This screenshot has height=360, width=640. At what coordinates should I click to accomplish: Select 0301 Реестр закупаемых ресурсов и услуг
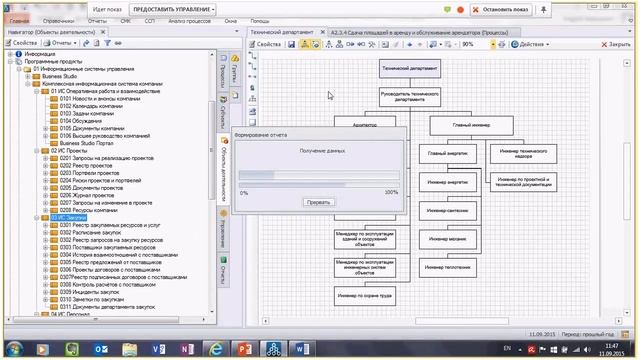110,225
